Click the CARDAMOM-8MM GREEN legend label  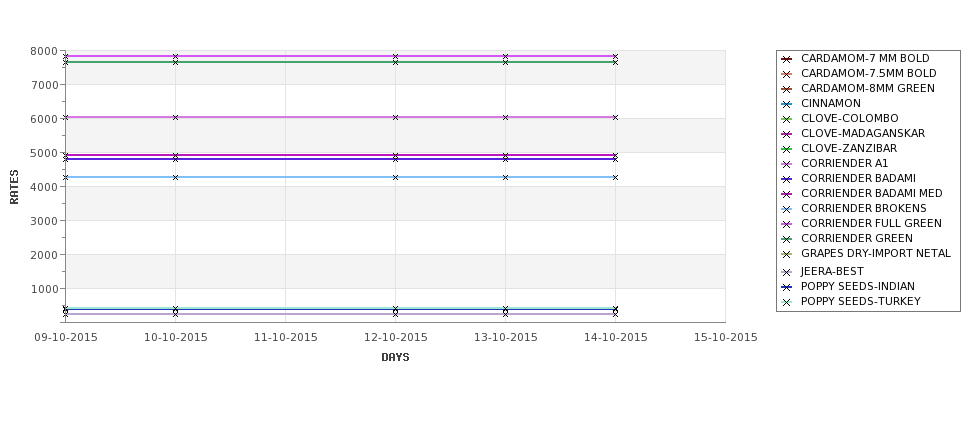tap(867, 88)
